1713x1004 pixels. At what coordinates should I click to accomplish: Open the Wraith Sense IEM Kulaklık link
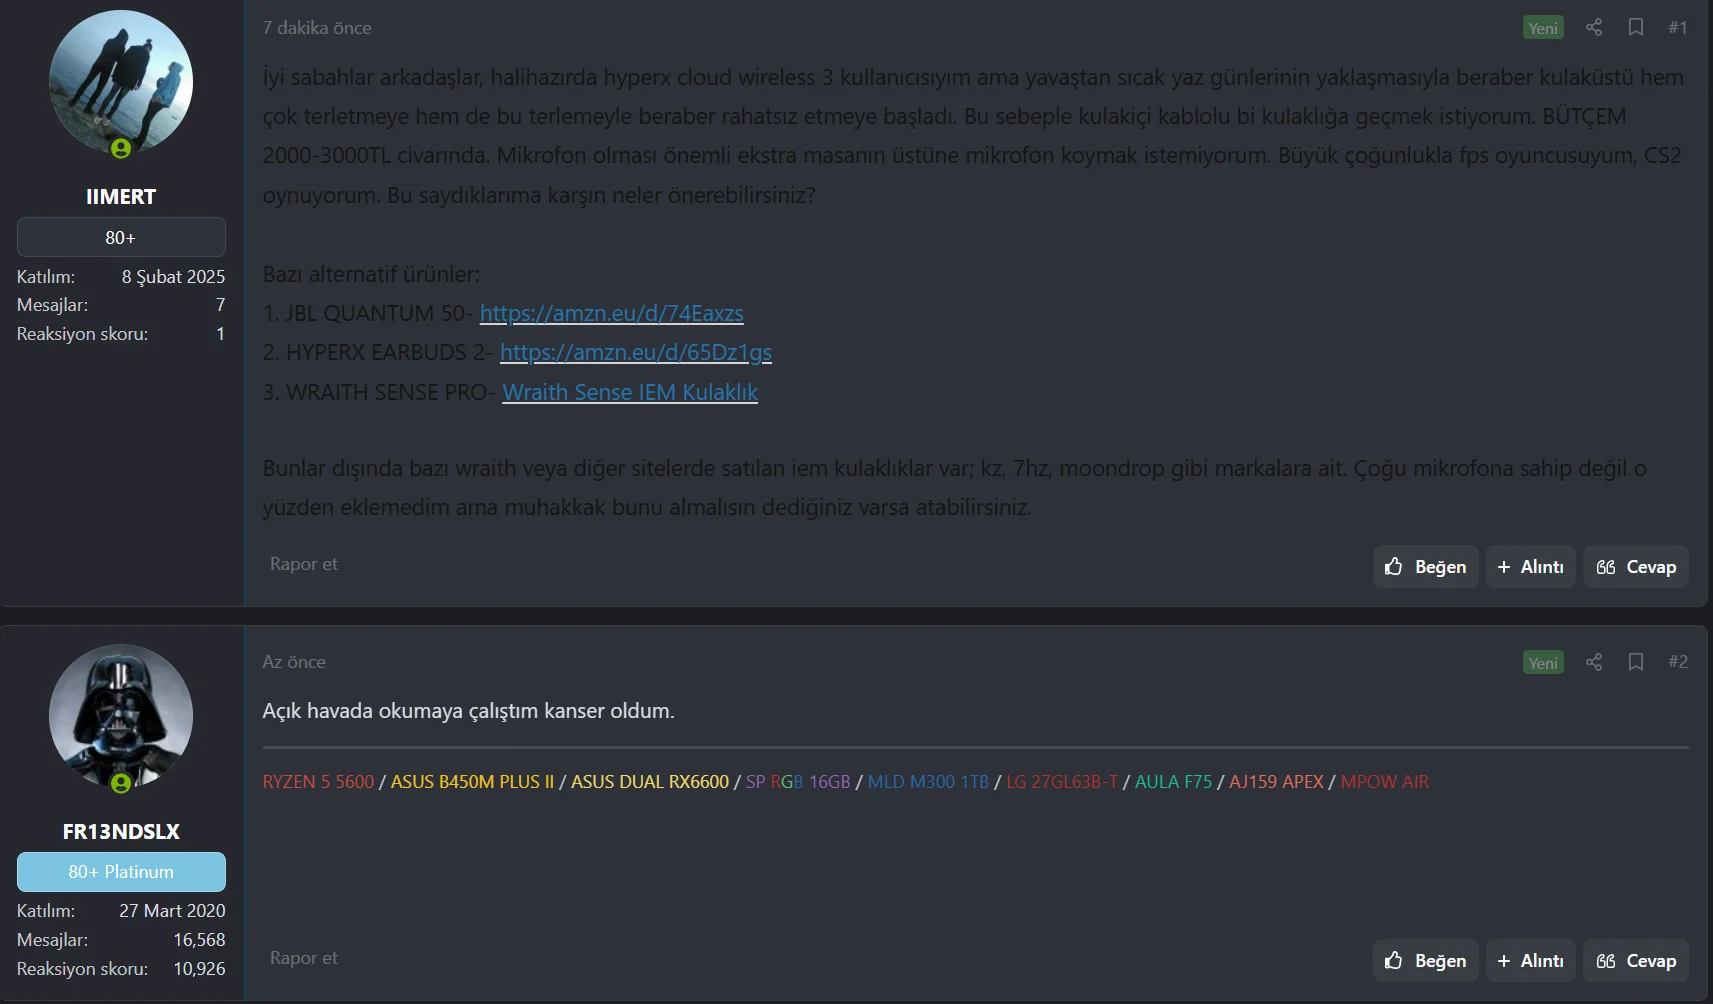coord(630,392)
